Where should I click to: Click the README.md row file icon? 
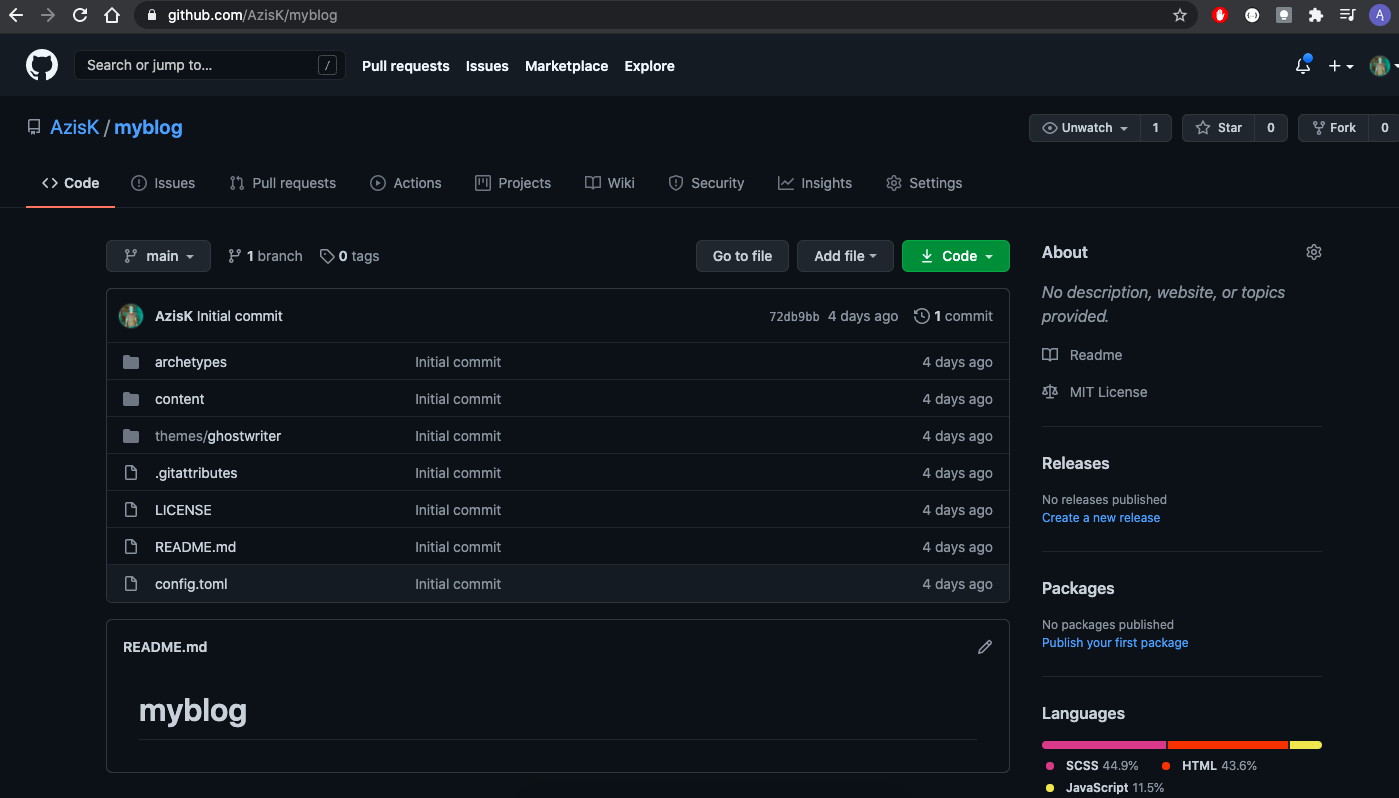pyautogui.click(x=131, y=547)
